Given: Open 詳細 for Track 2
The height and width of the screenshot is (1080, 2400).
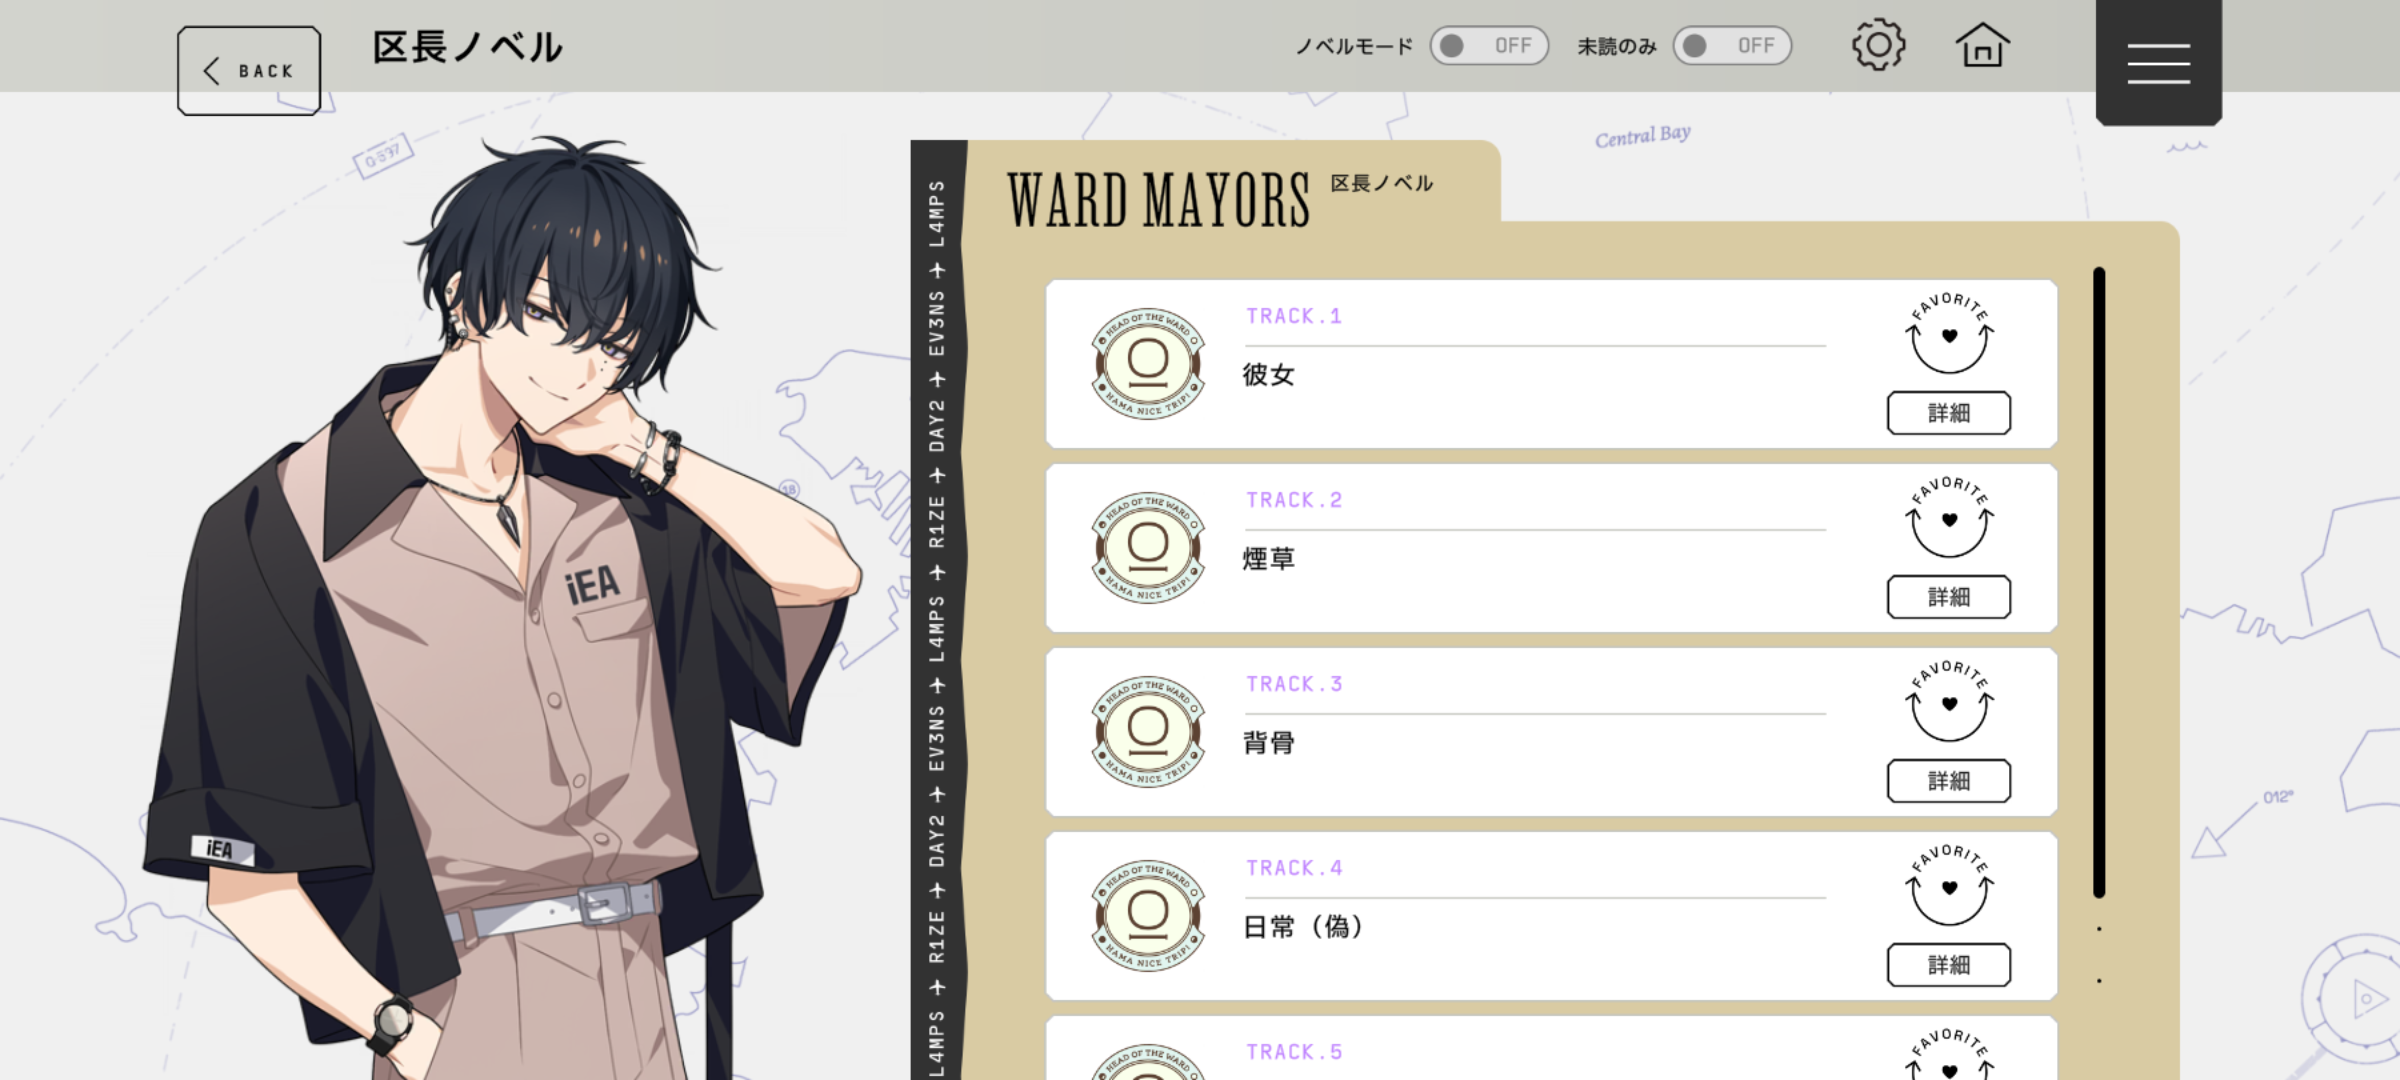Looking at the screenshot, I should pos(1949,597).
